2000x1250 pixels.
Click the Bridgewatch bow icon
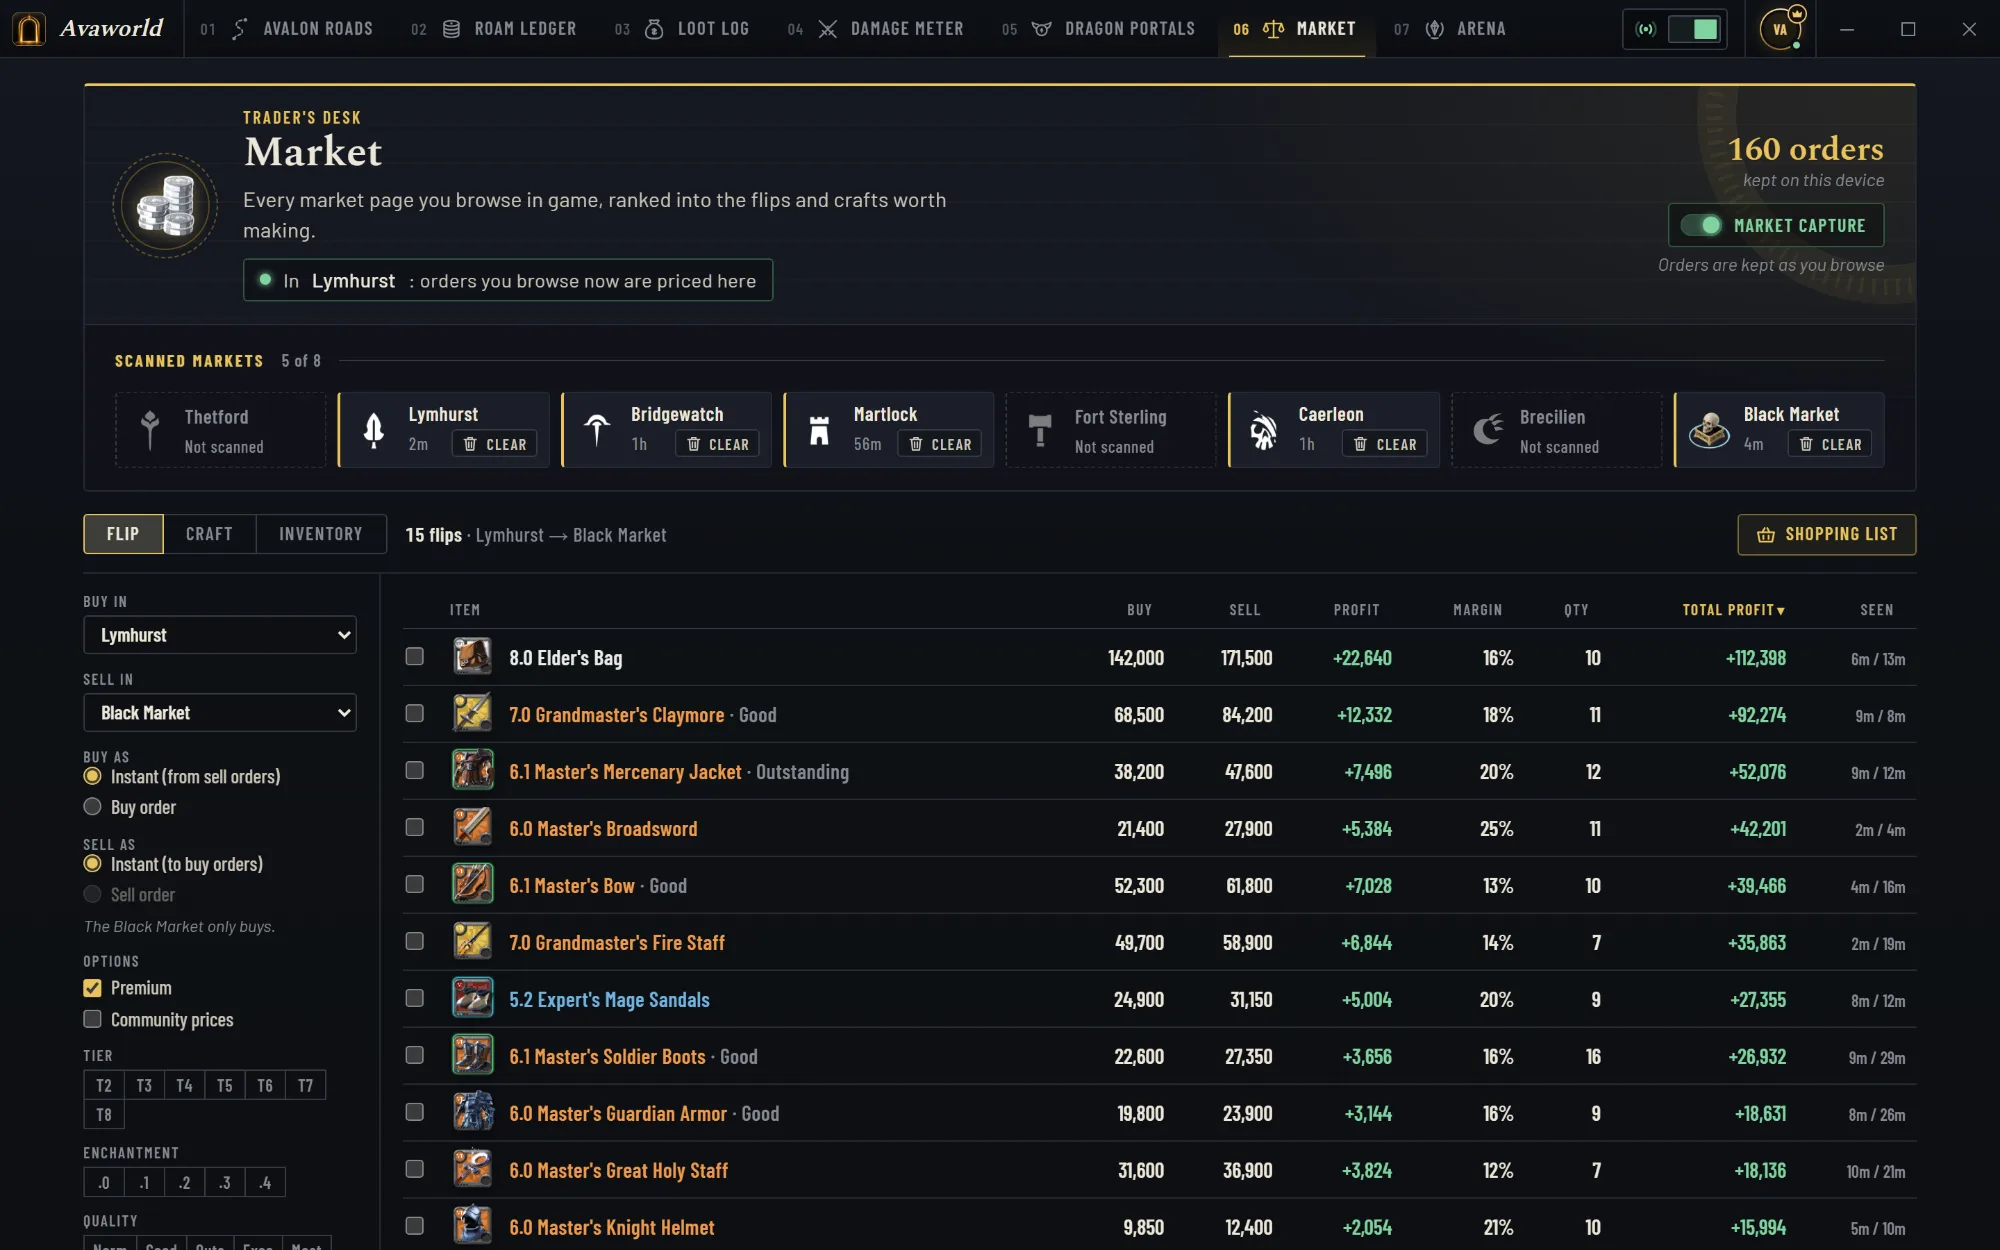click(597, 430)
